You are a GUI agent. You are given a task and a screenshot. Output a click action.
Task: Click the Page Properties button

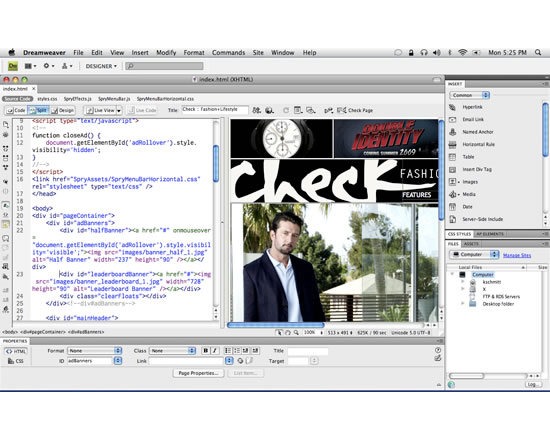click(198, 373)
